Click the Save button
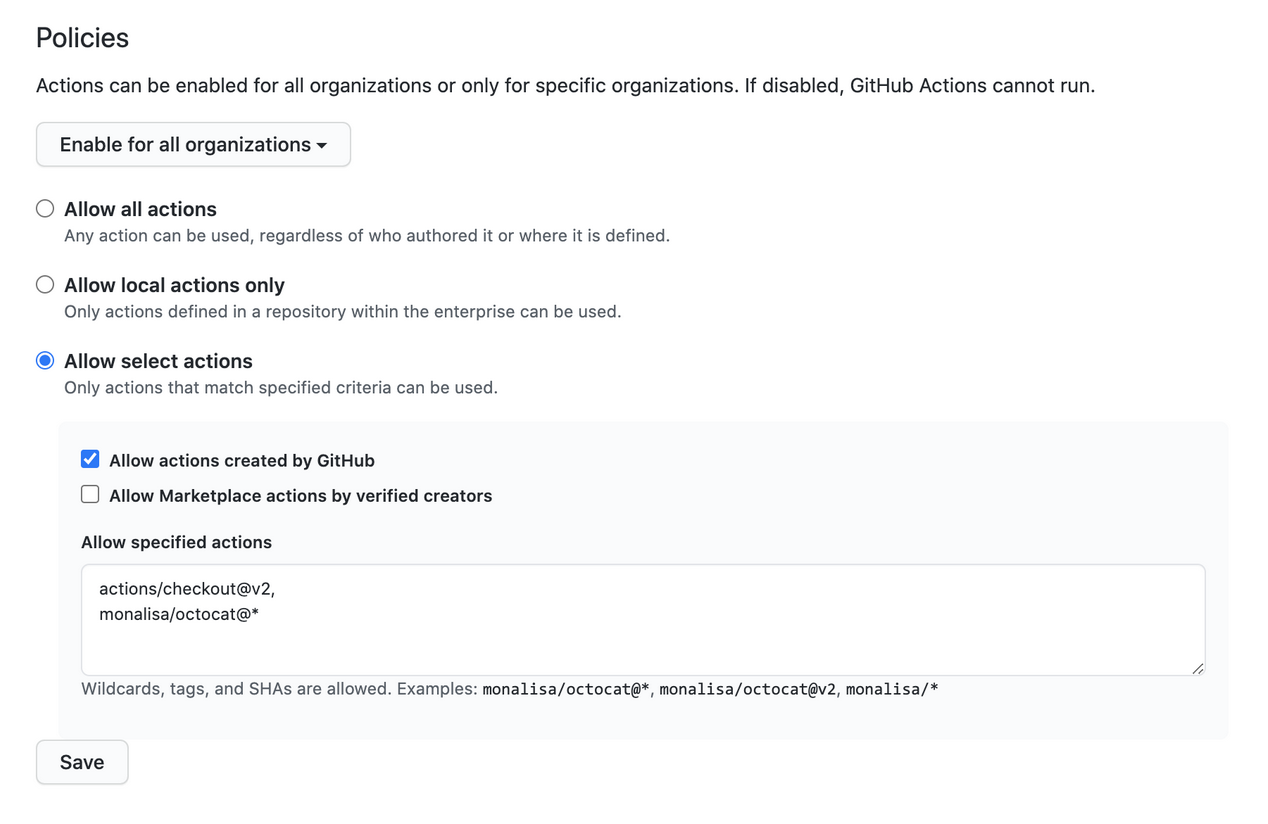Screen dimensions: 1268x824 (81, 761)
